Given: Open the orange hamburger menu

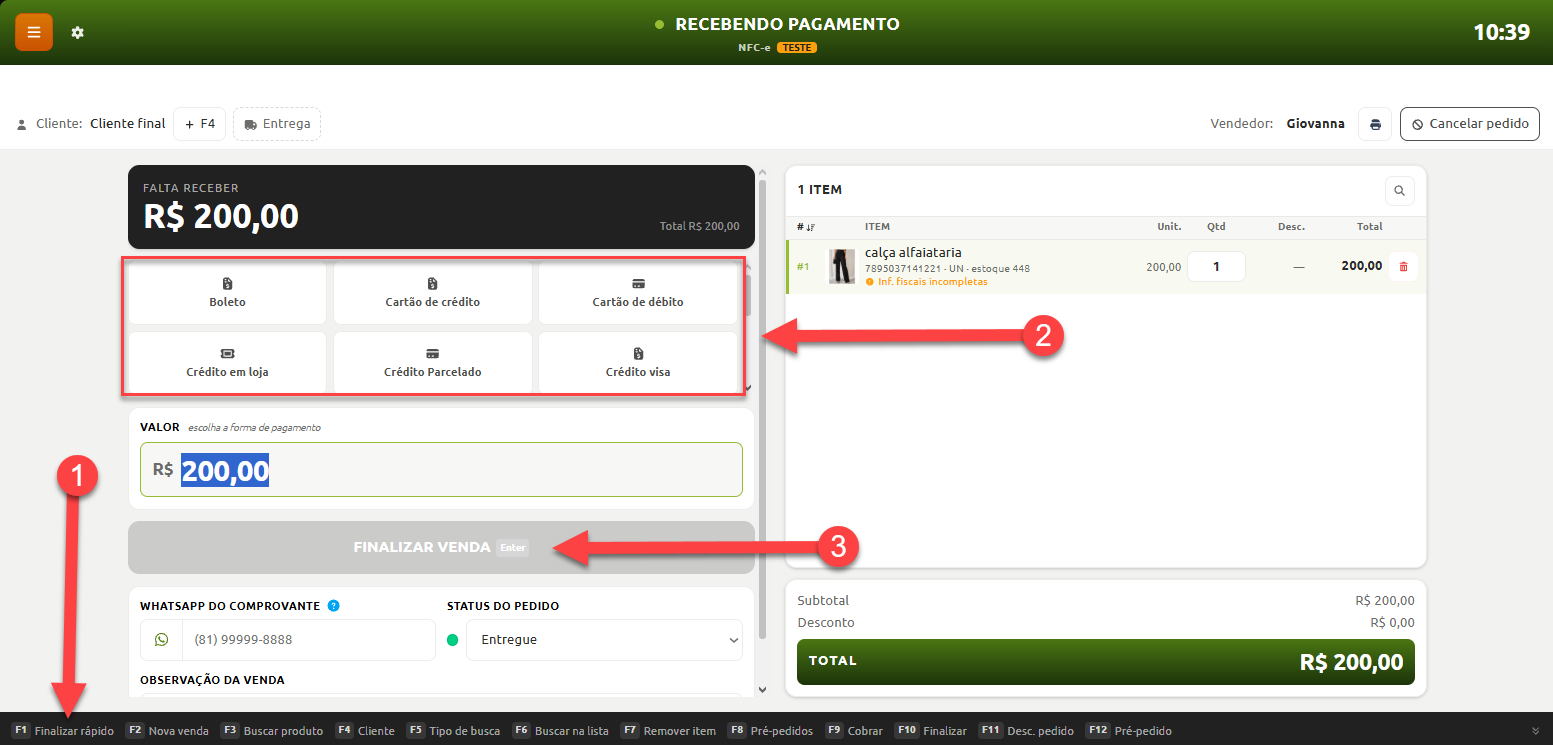Looking at the screenshot, I should coord(34,32).
